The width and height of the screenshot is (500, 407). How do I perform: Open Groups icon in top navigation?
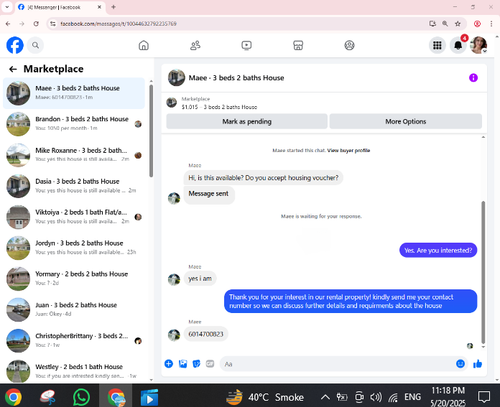coord(349,45)
